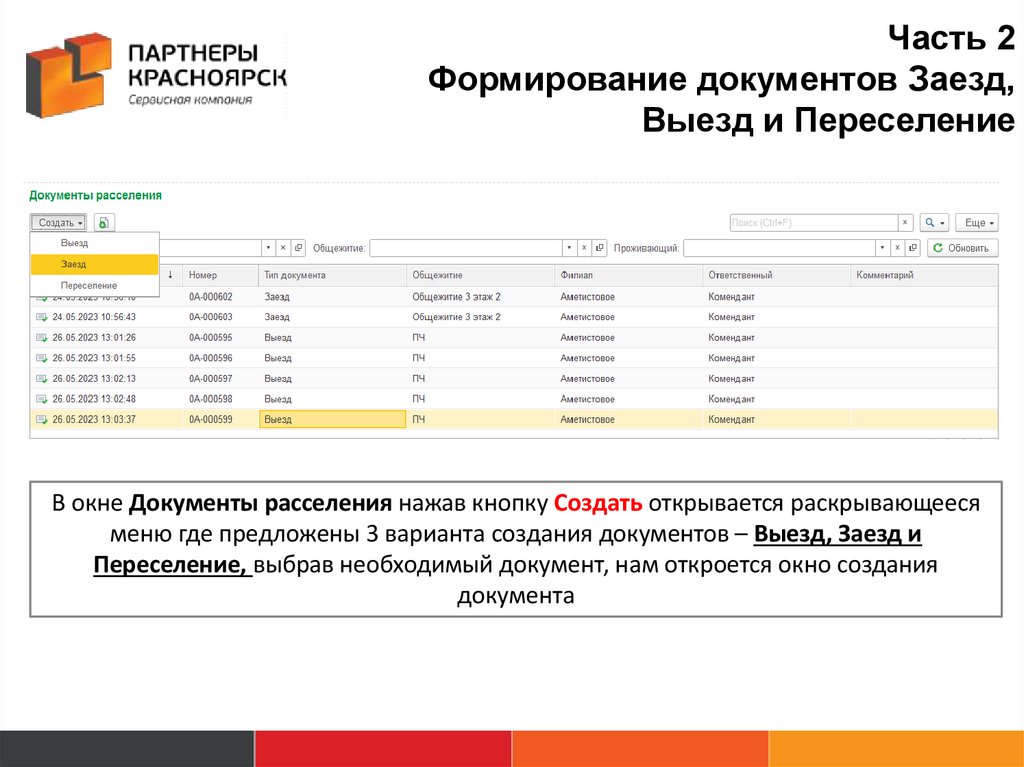Open the Еще menu
Screen dimensions: 1024x767
pos(977,223)
